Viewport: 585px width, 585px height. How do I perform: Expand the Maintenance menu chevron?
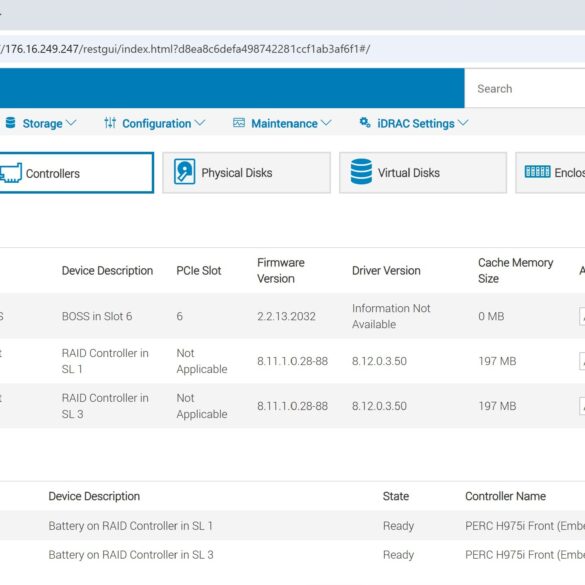tap(326, 123)
